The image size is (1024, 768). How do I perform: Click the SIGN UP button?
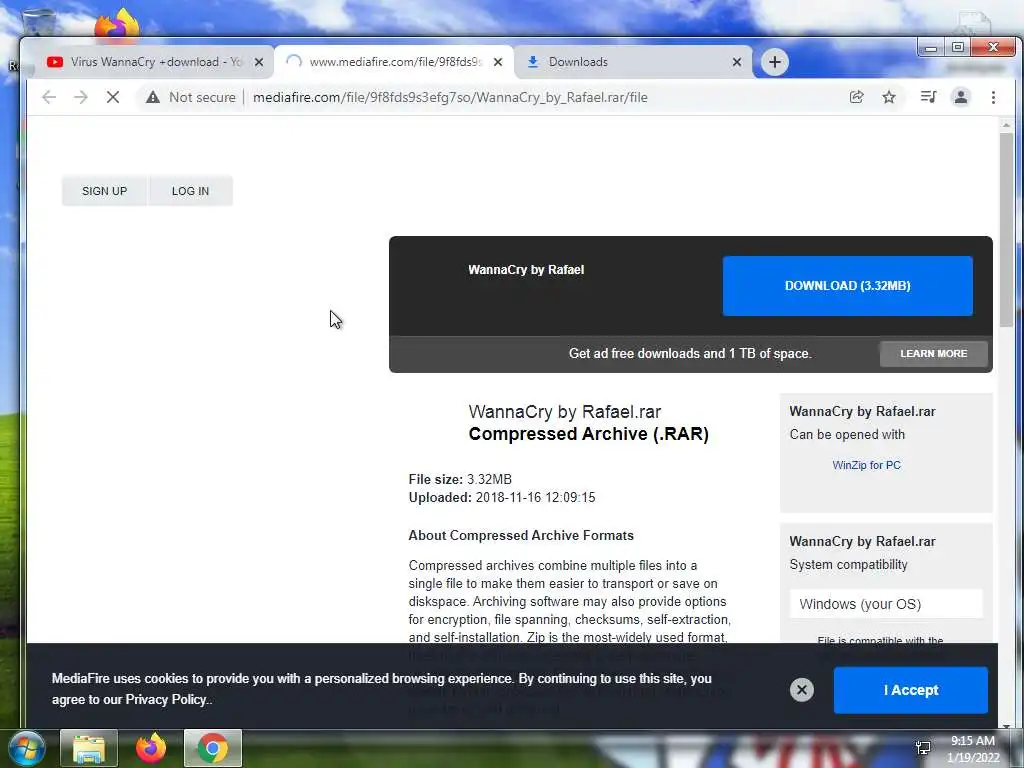click(104, 191)
